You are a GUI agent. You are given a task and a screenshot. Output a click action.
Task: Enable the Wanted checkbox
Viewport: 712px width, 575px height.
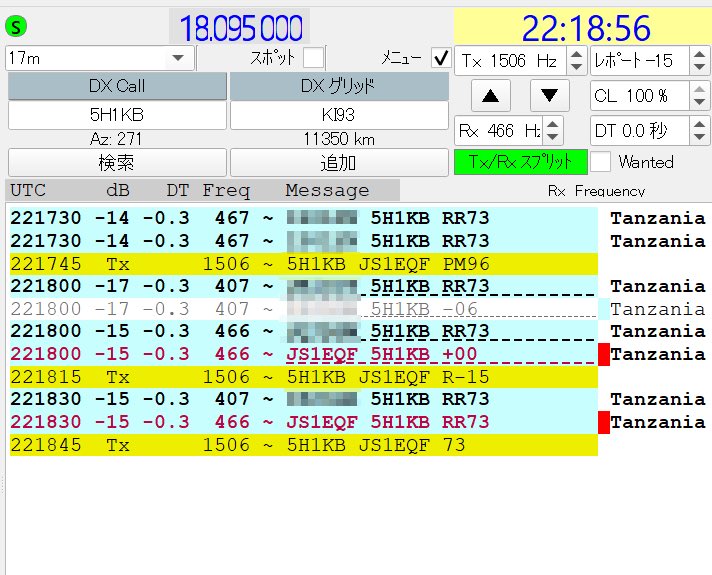600,162
